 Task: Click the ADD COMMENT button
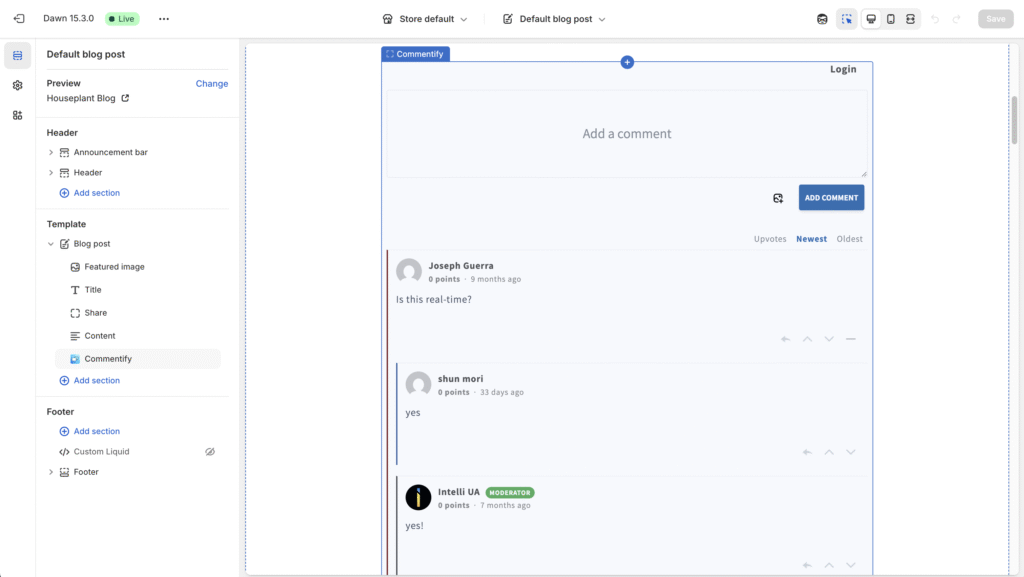coord(831,198)
